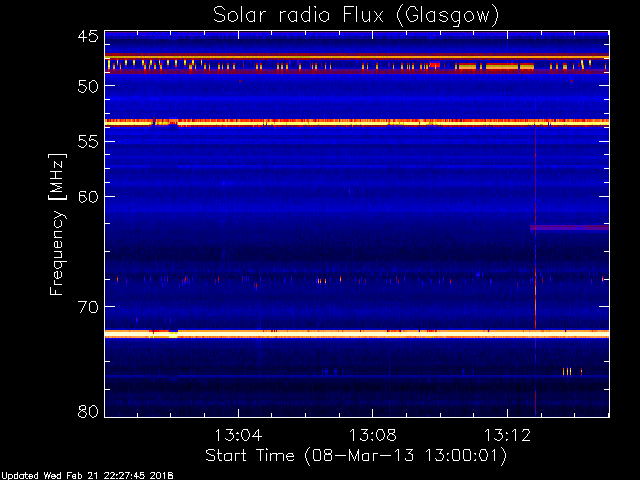
Task: Click the '70' frequency tick label
Action: click(88, 307)
